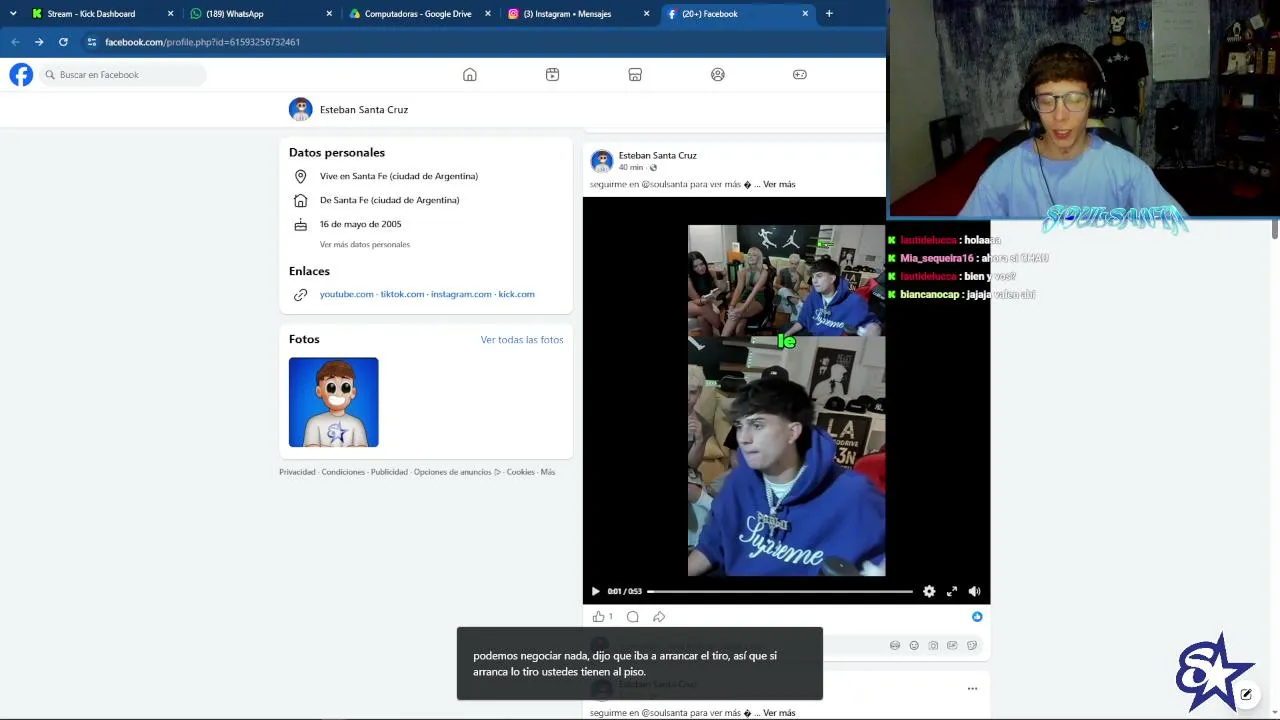Open the Marketplace storefront icon
1280x720 pixels.
point(635,75)
